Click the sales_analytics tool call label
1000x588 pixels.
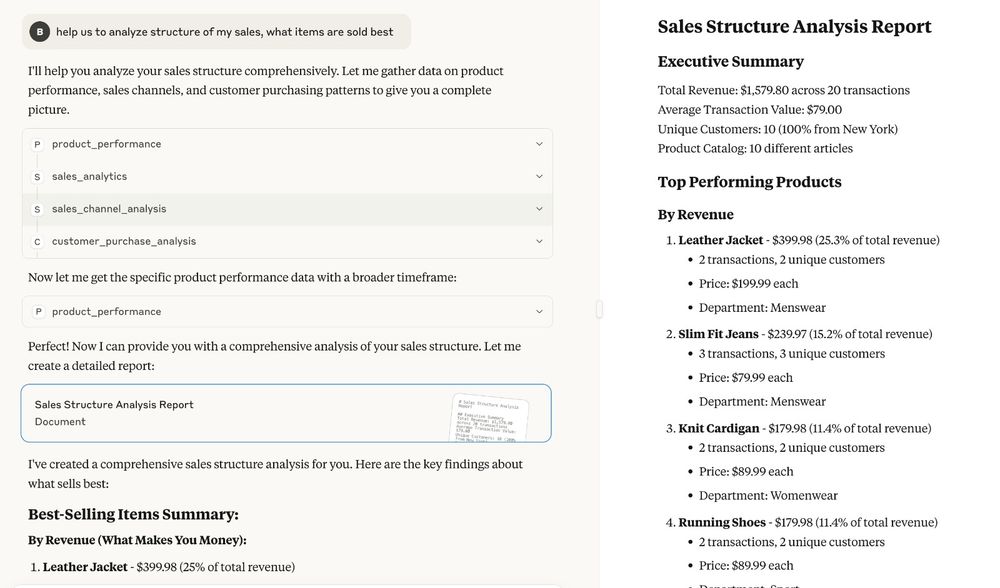pyautogui.click(x=90, y=177)
